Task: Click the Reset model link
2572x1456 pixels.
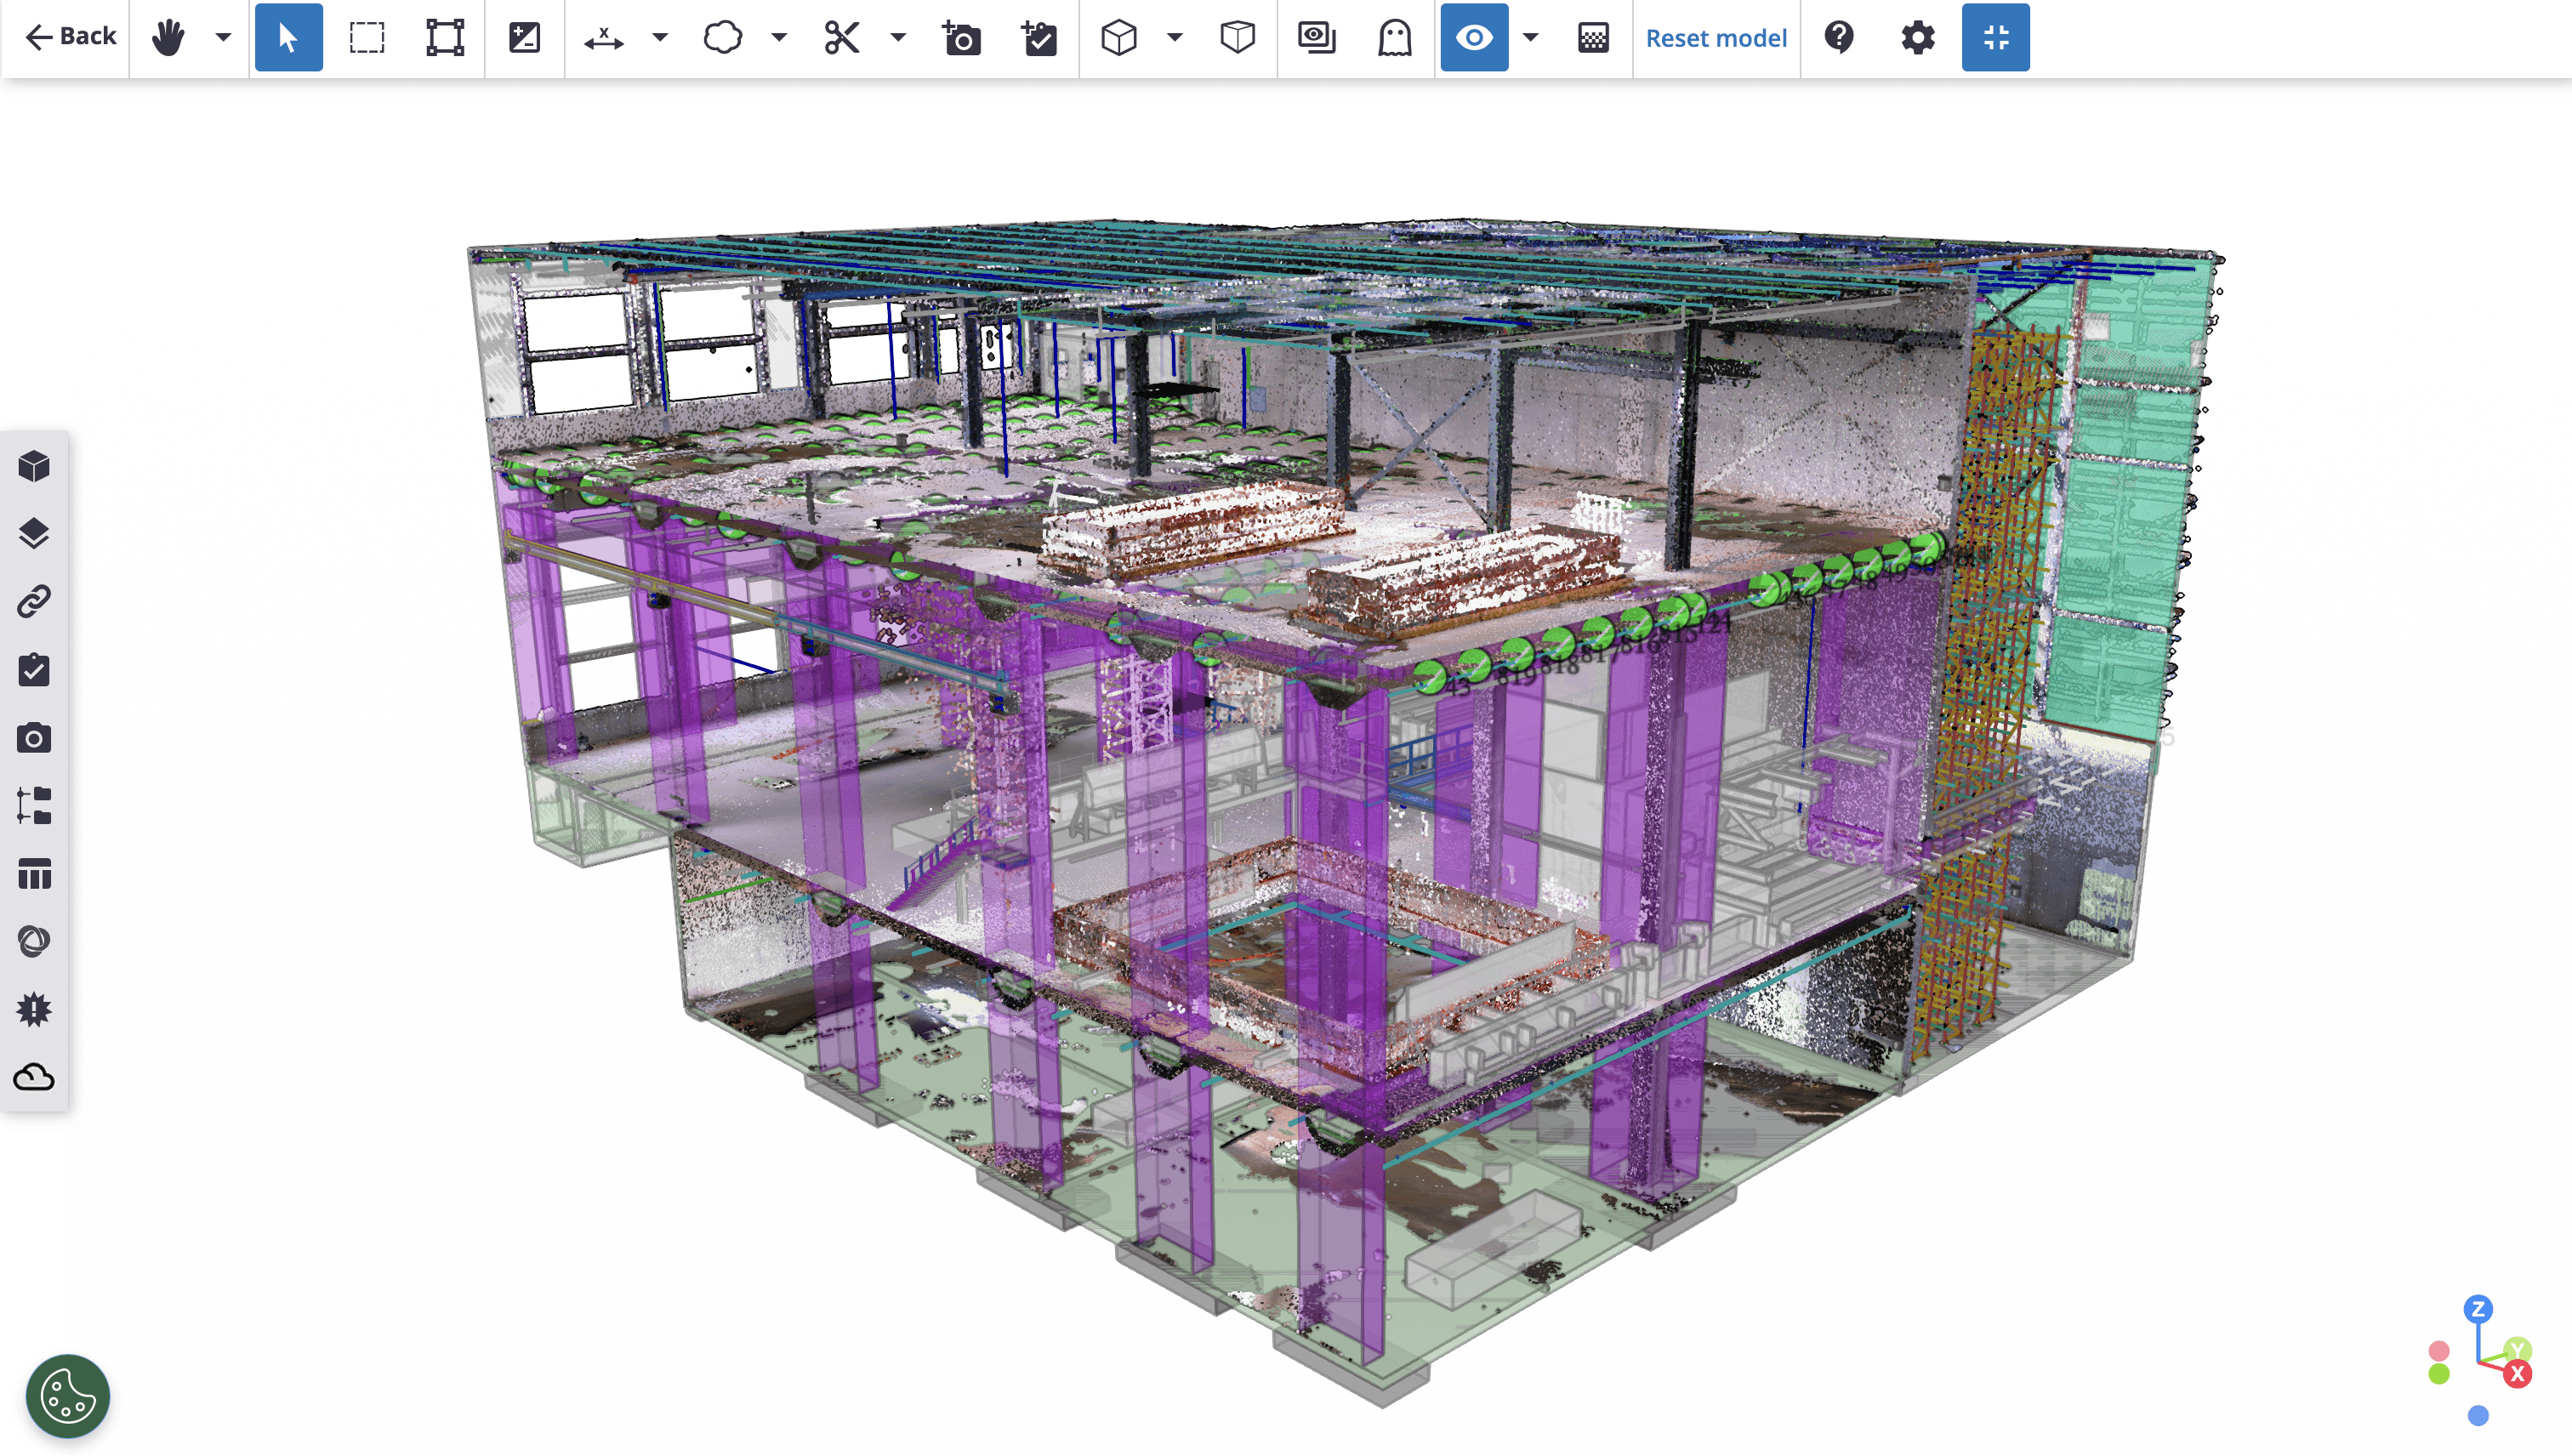Action: click(x=1716, y=38)
